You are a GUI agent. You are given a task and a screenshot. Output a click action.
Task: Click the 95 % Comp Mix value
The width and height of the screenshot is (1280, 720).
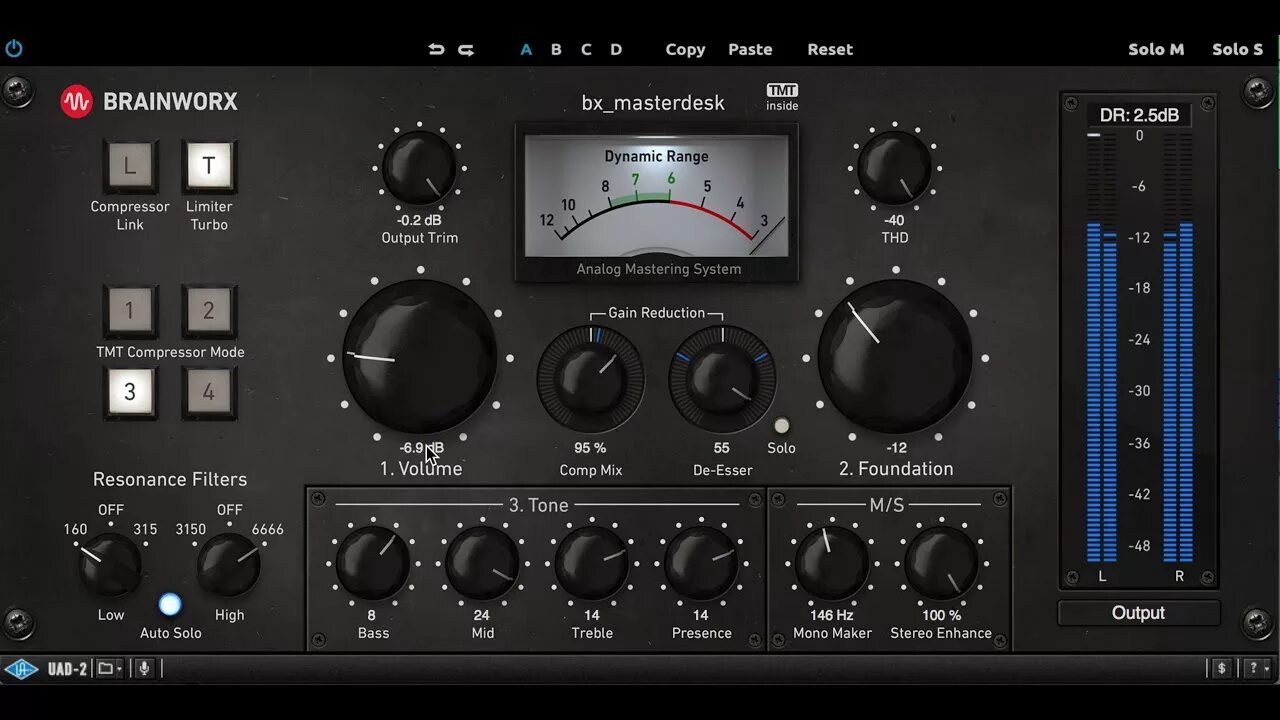click(x=590, y=448)
